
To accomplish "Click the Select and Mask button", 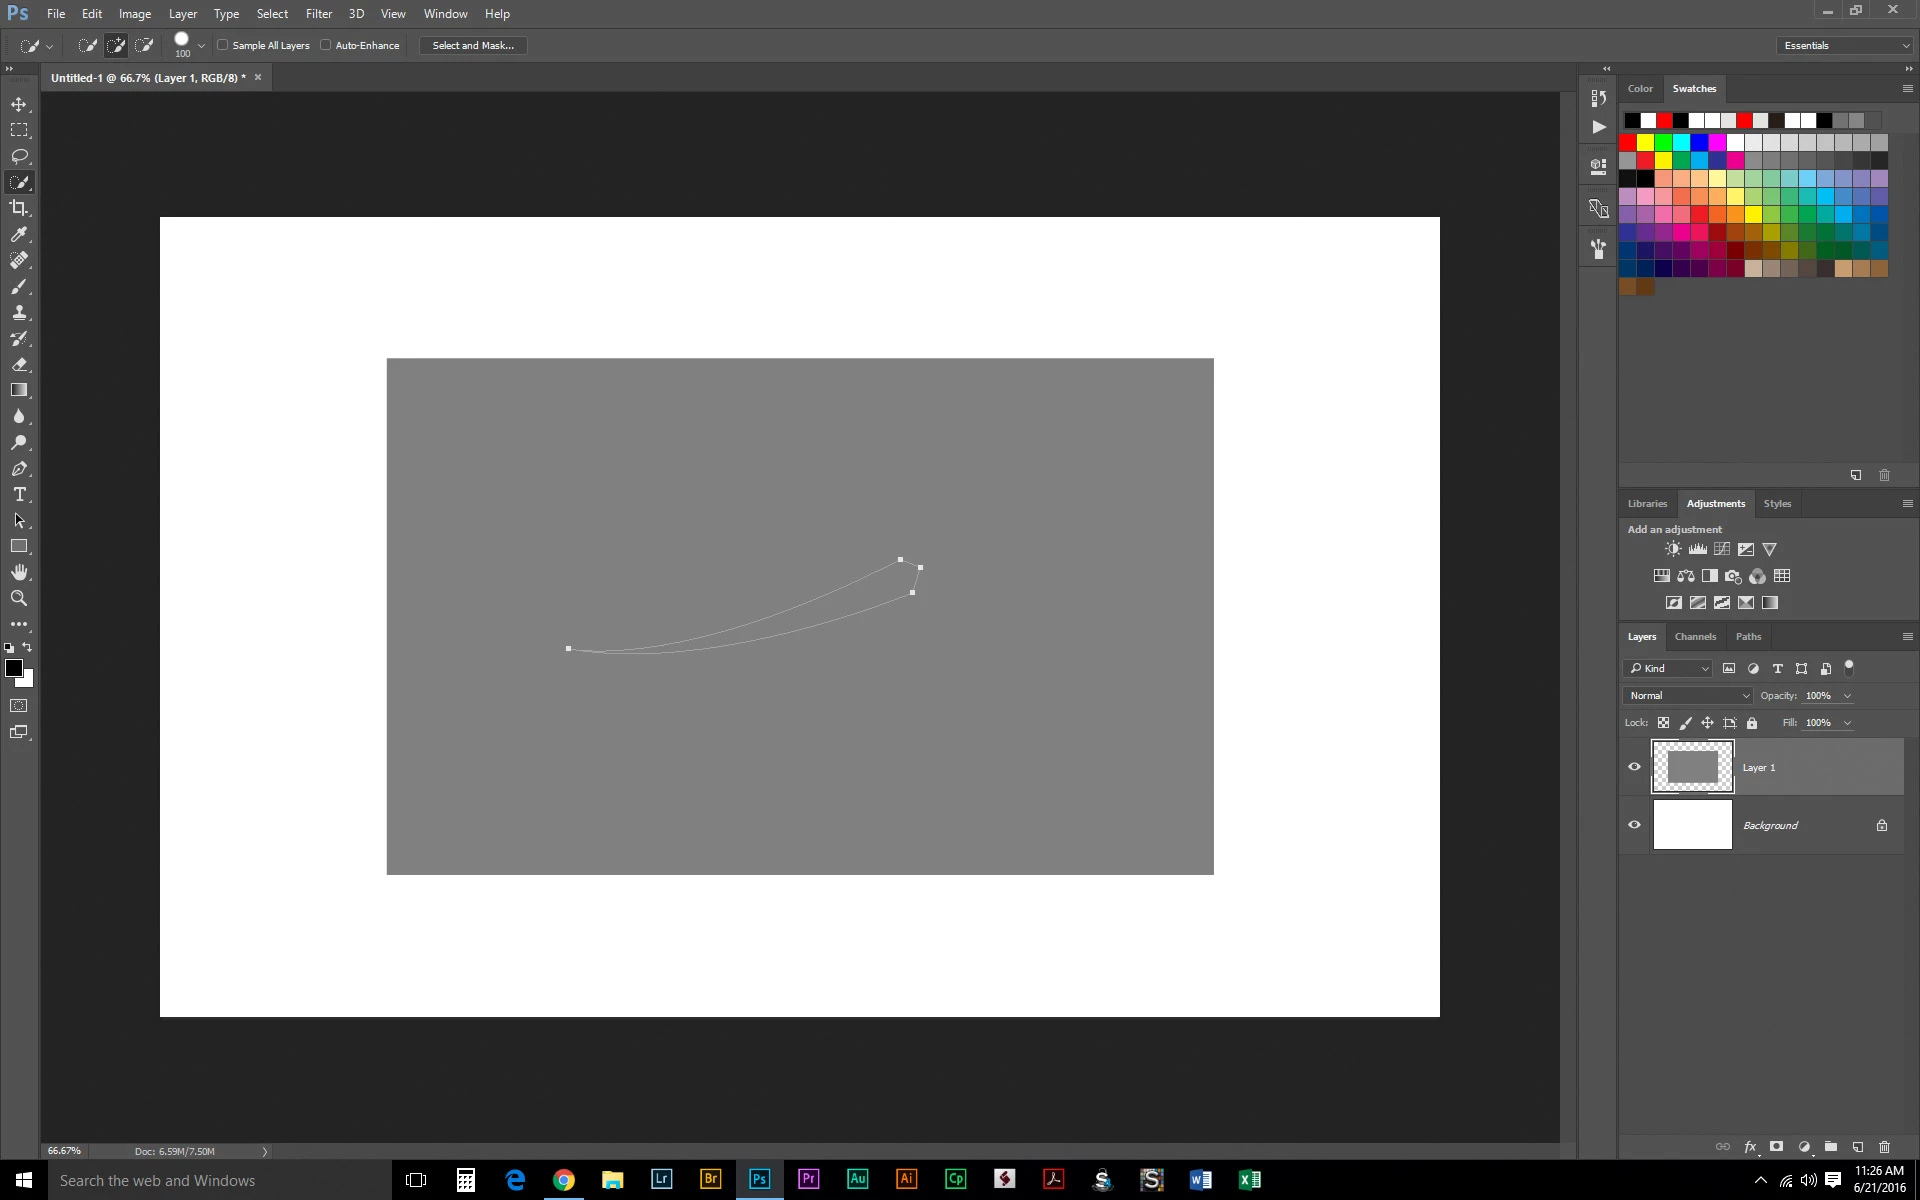I will (x=473, y=45).
